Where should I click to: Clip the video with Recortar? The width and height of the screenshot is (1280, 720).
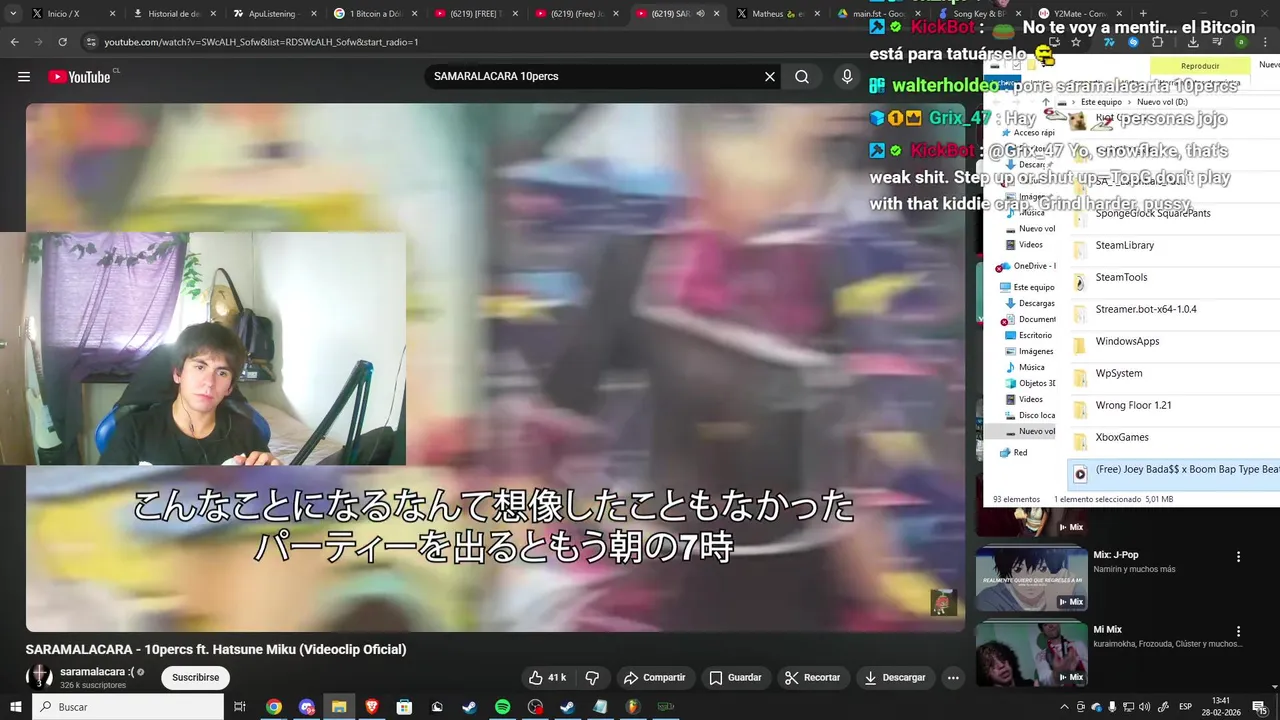(x=813, y=677)
